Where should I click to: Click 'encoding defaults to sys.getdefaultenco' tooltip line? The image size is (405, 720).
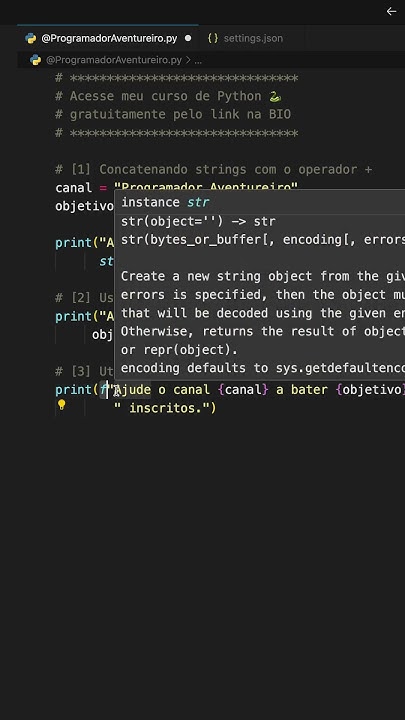(263, 368)
